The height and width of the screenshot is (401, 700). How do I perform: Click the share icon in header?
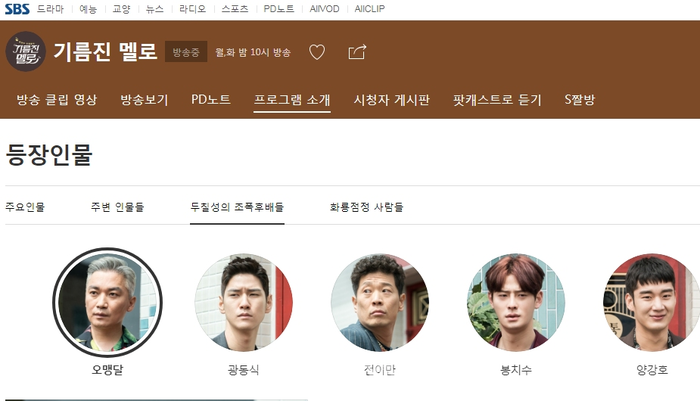click(357, 52)
